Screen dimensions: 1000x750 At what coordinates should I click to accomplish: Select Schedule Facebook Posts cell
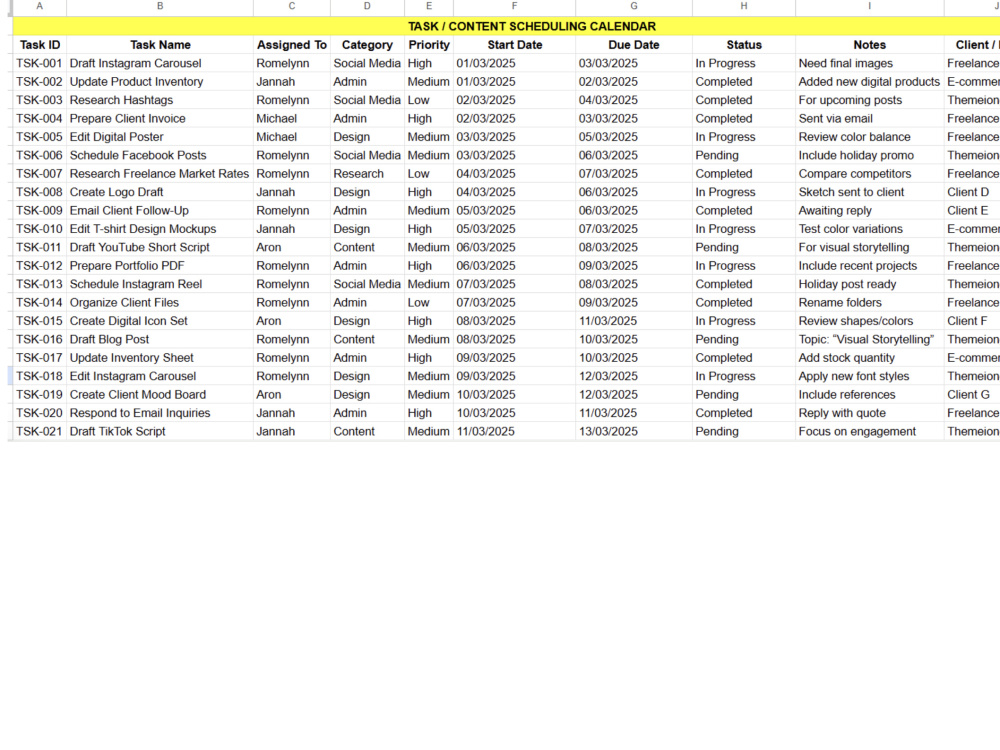pos(159,155)
